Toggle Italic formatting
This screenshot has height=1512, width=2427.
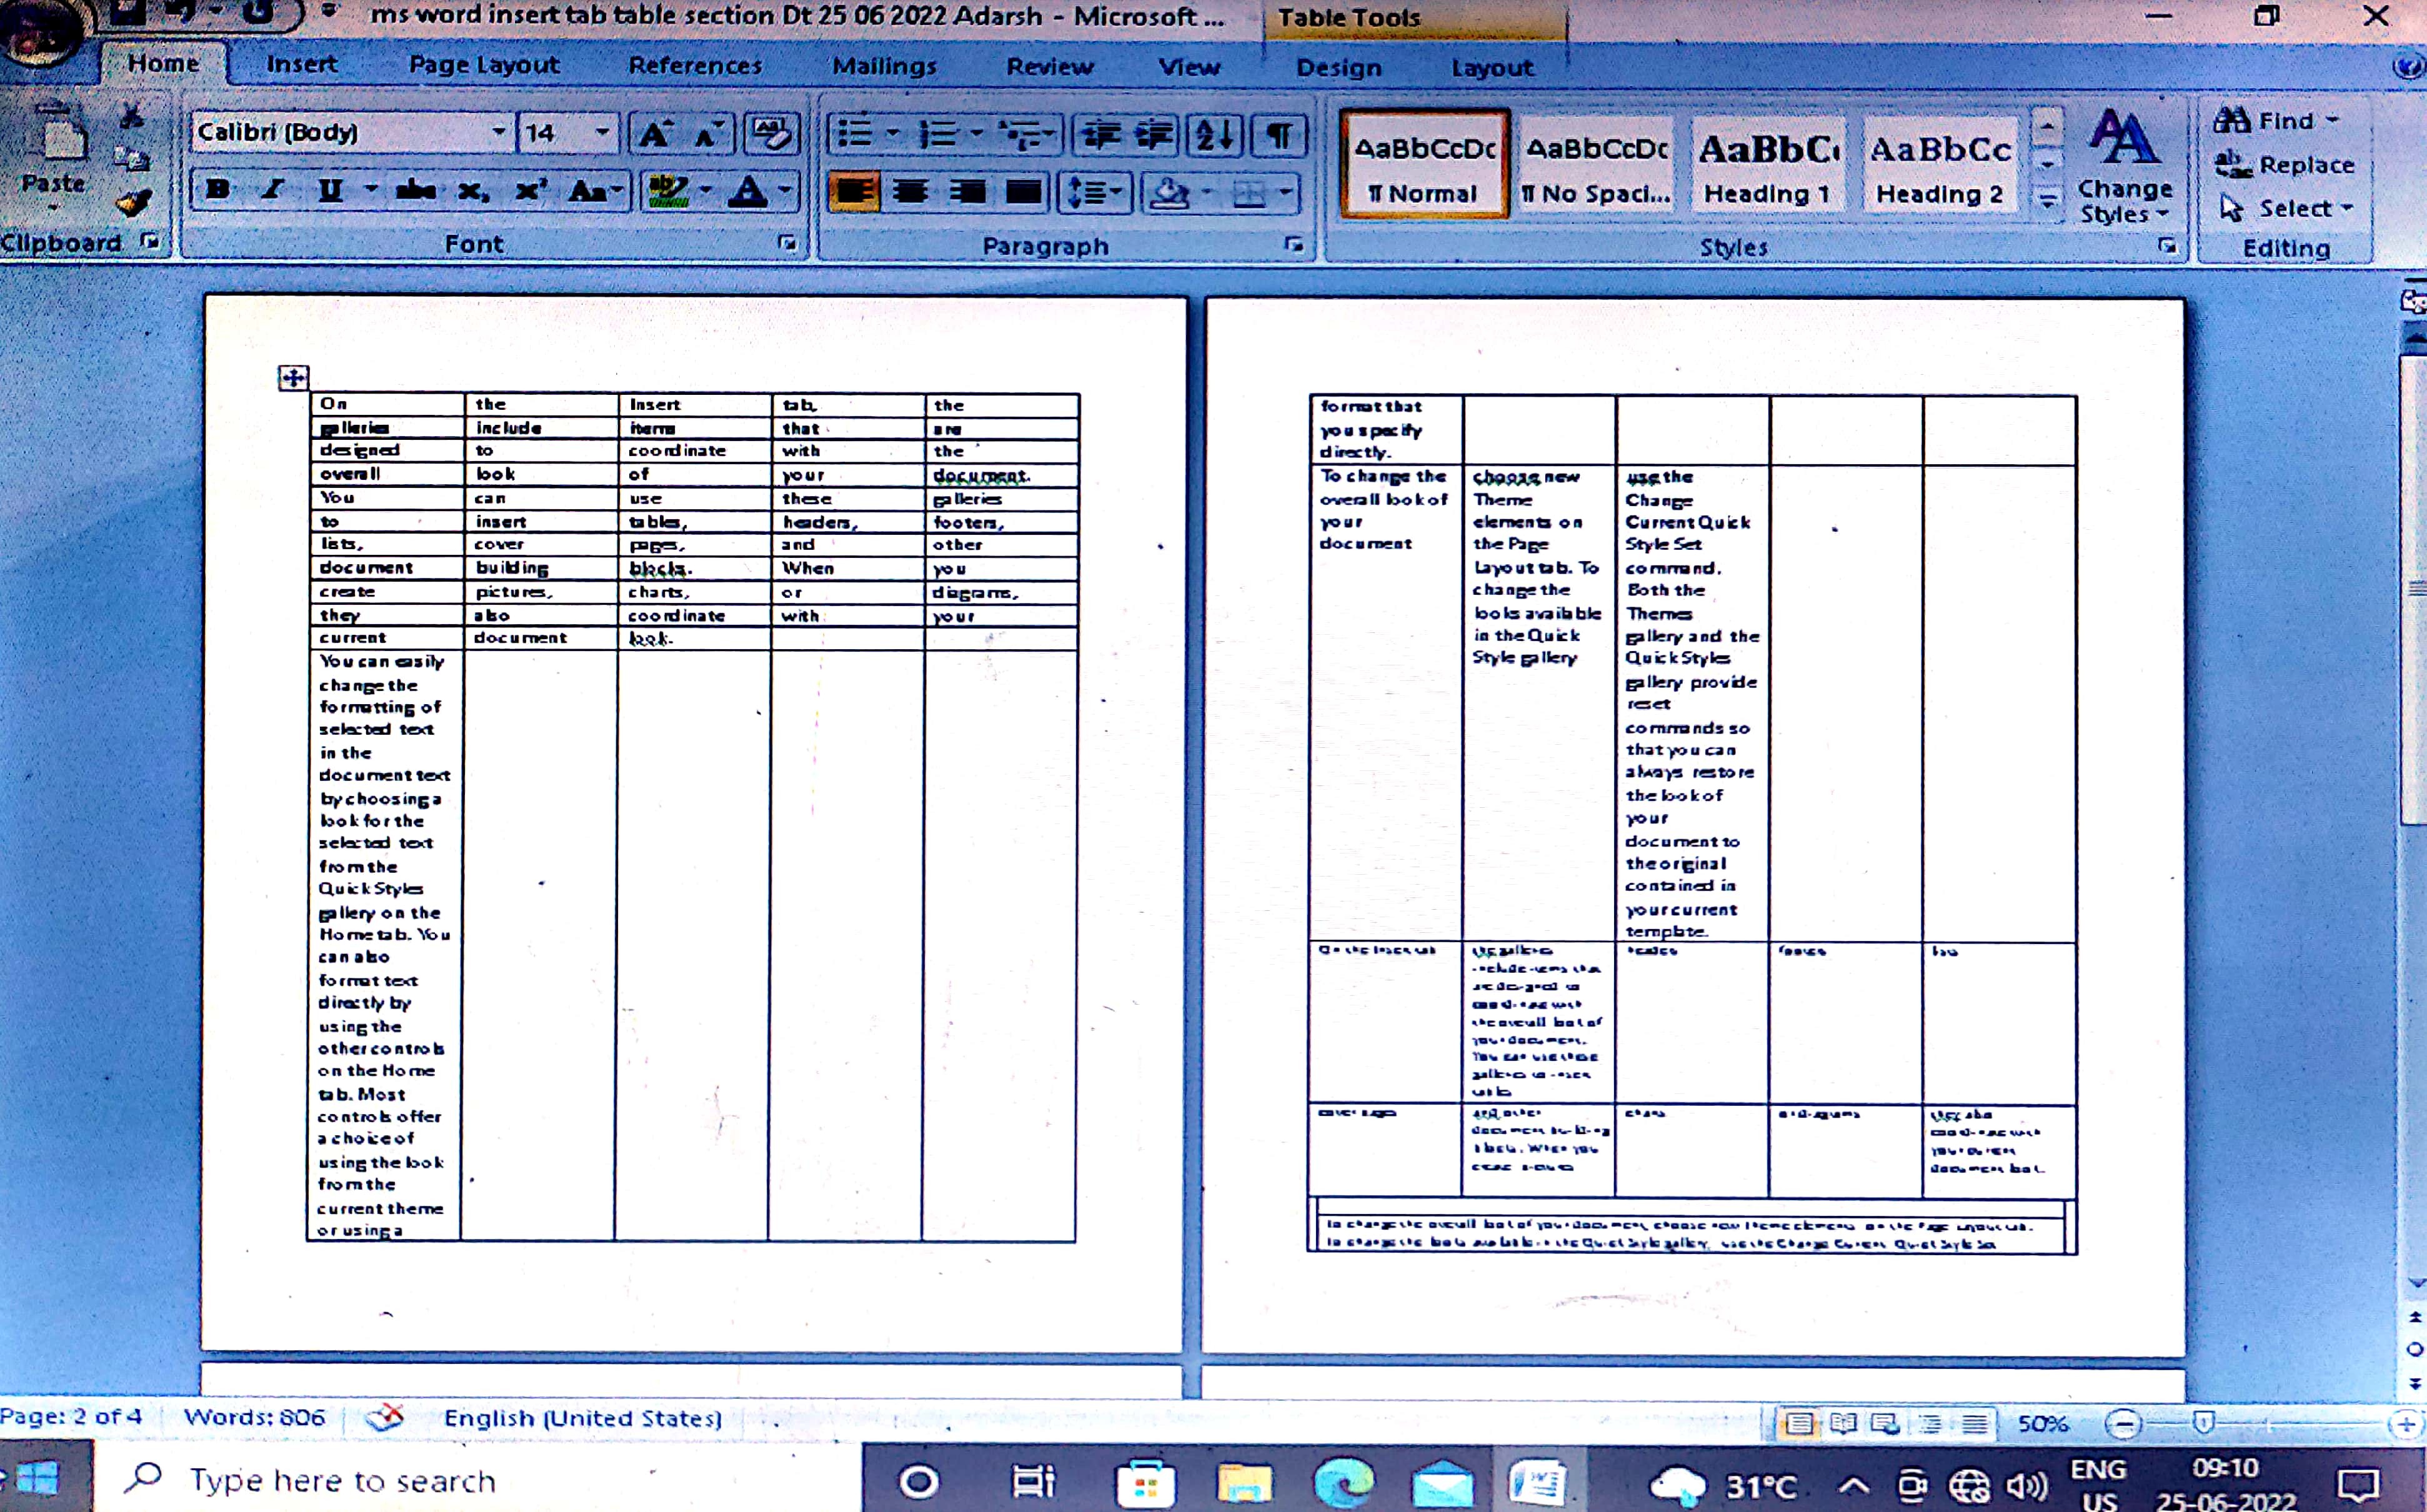[272, 190]
